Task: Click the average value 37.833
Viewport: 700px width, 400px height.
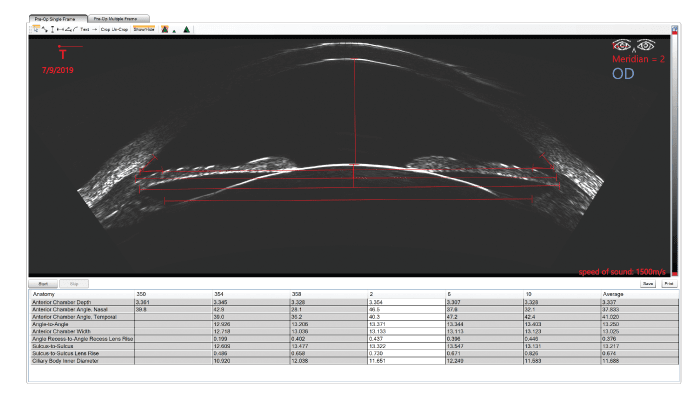Action: tap(611, 309)
